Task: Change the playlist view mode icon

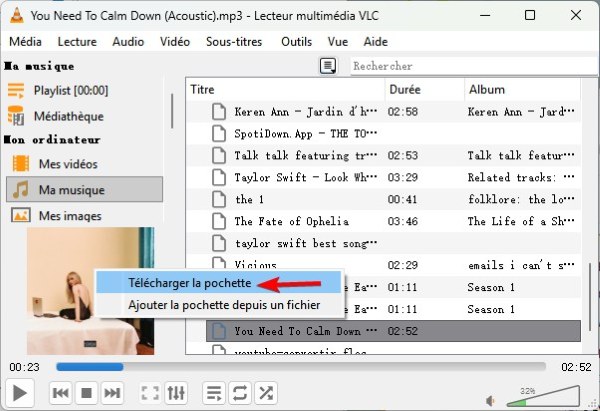Action: tap(328, 66)
